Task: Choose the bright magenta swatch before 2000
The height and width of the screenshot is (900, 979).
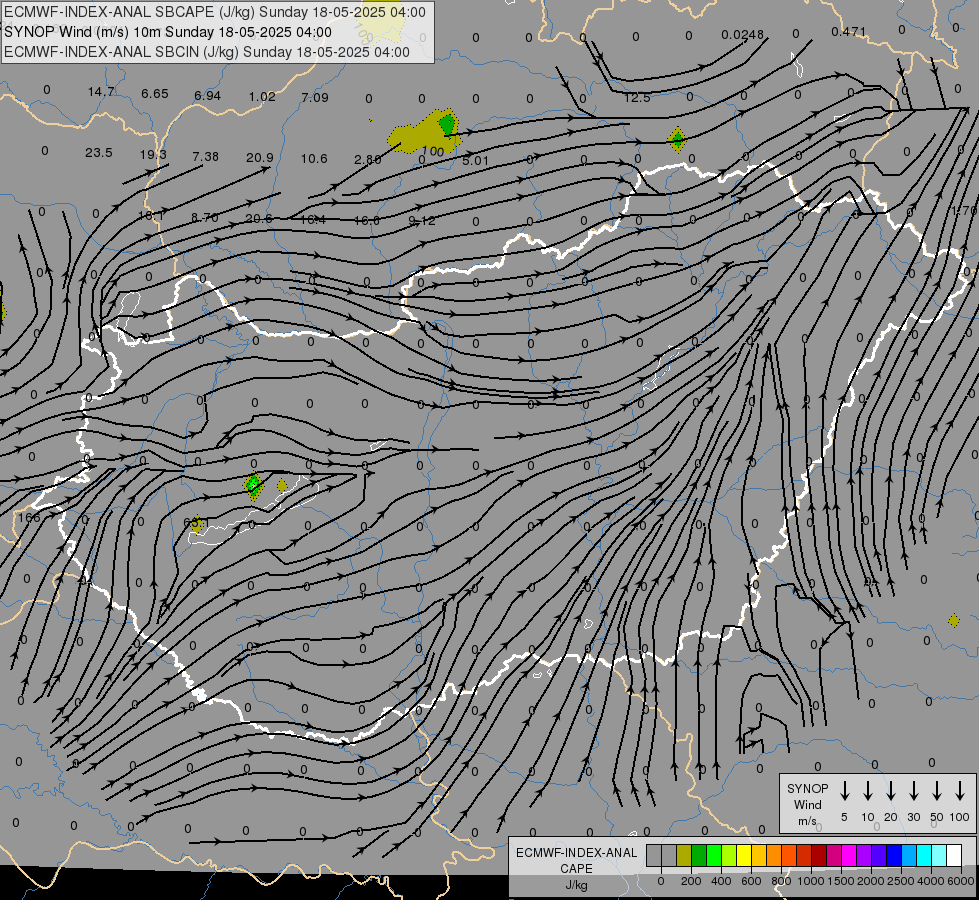Action: [849, 855]
